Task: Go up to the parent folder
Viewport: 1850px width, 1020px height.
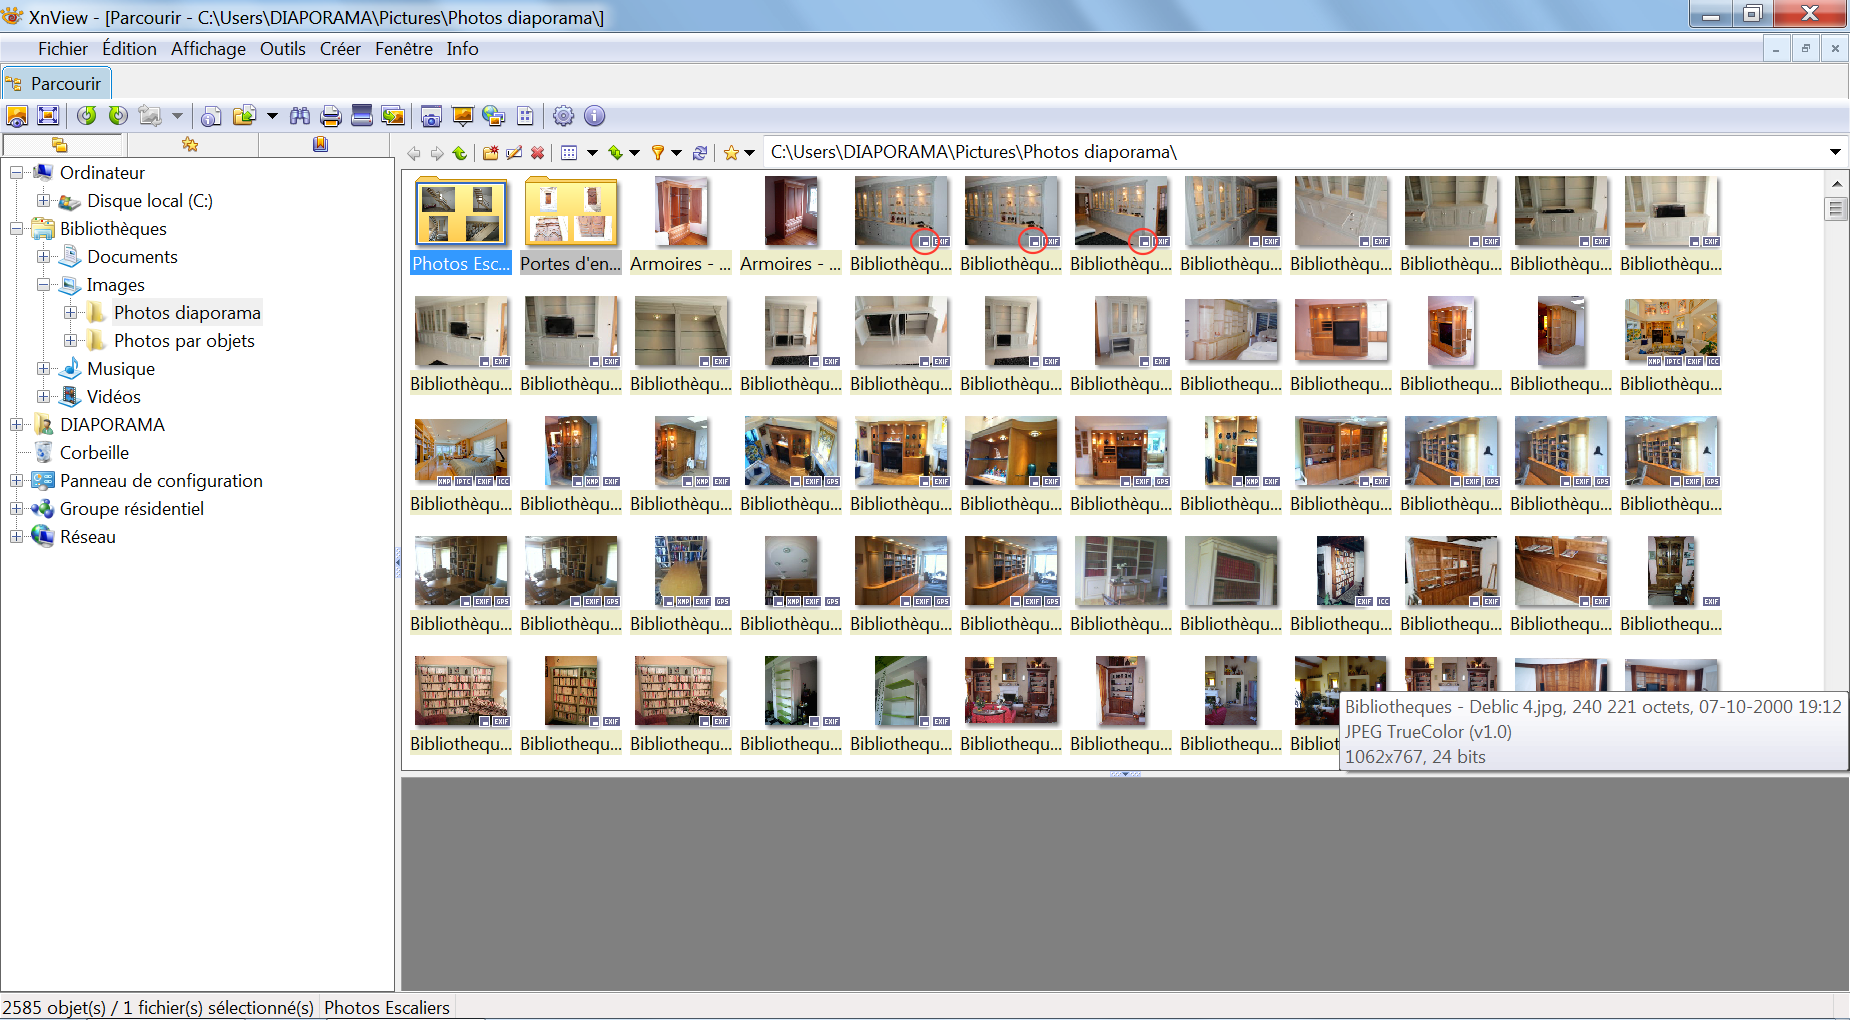Action: pos(459,153)
